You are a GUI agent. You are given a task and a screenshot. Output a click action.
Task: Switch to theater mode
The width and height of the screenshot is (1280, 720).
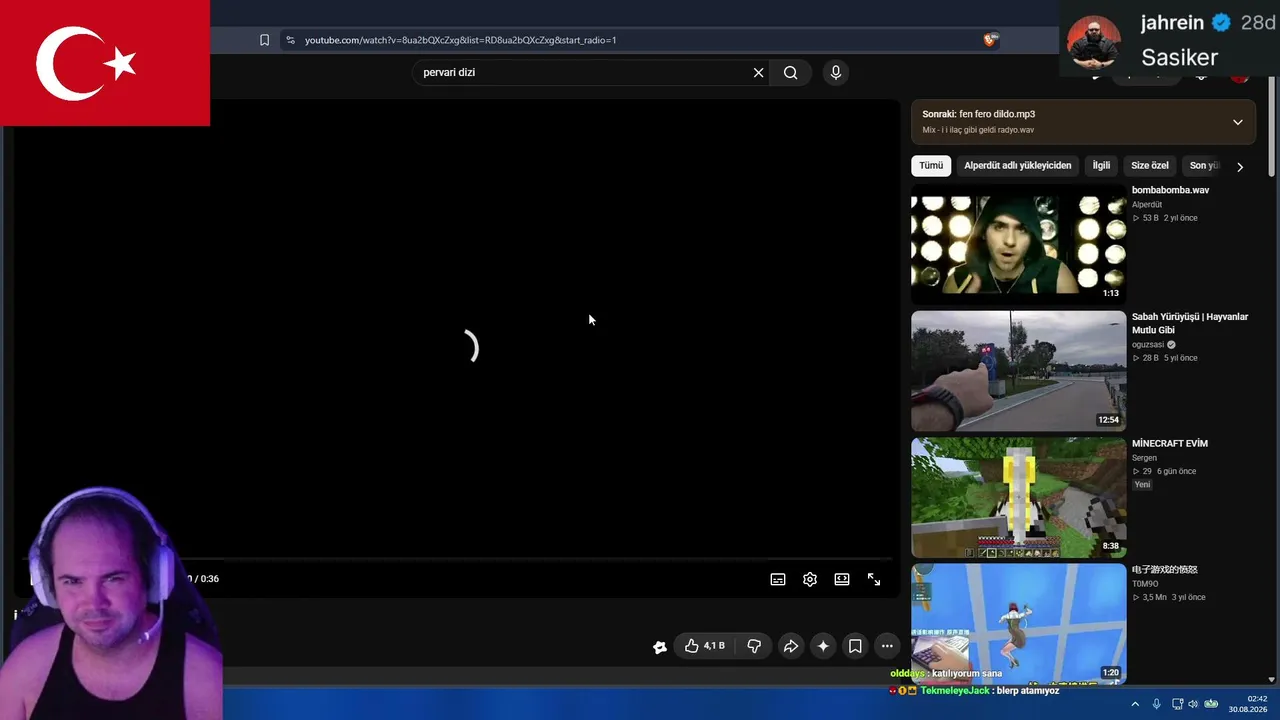pos(842,579)
